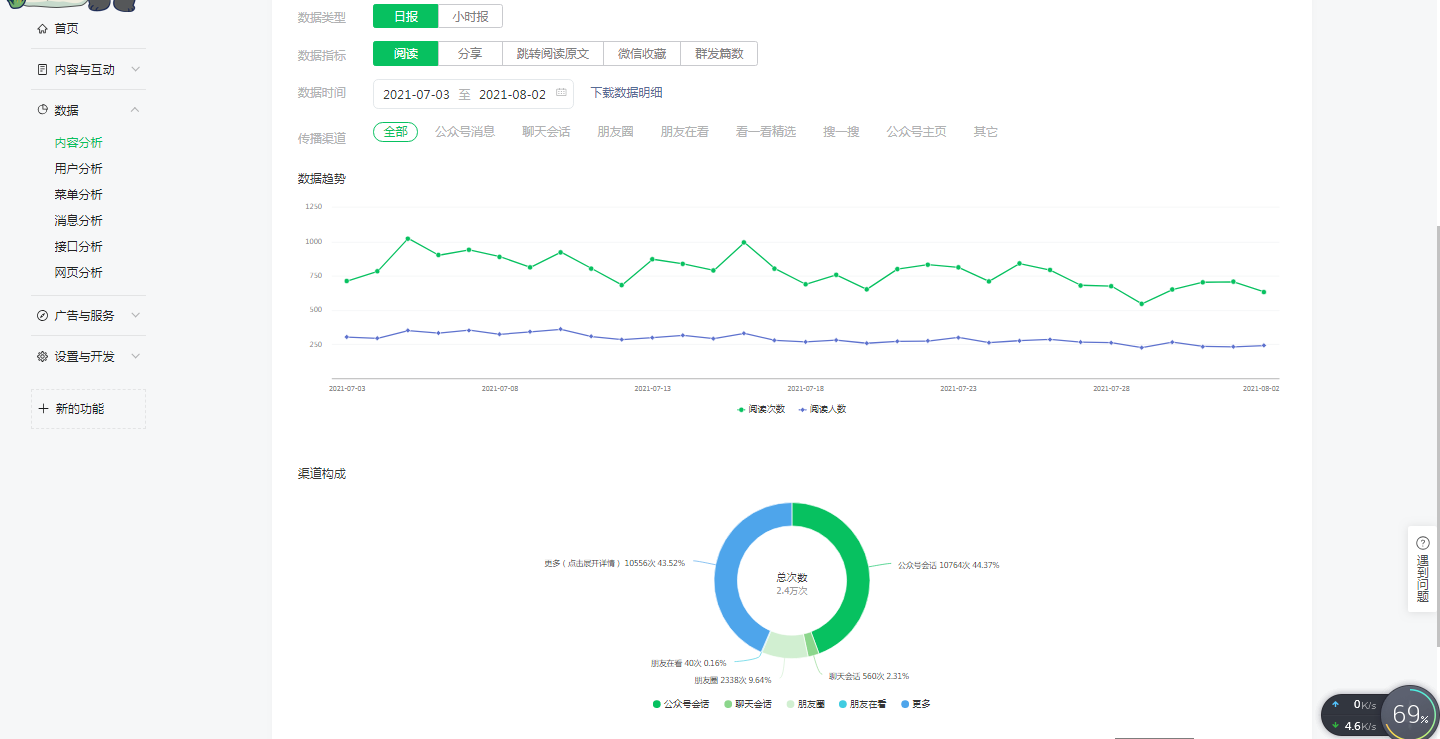The height and width of the screenshot is (739, 1440).
Task: Click the home icon beside 首页
Action: [42, 29]
